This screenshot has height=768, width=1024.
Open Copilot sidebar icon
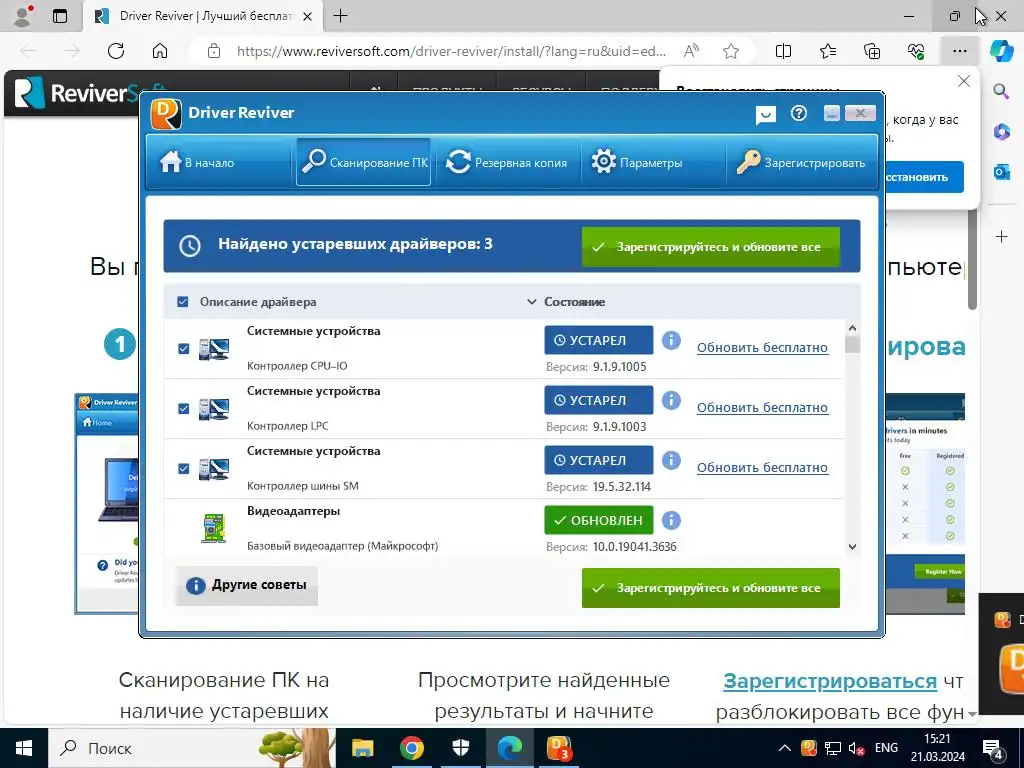[1001, 51]
